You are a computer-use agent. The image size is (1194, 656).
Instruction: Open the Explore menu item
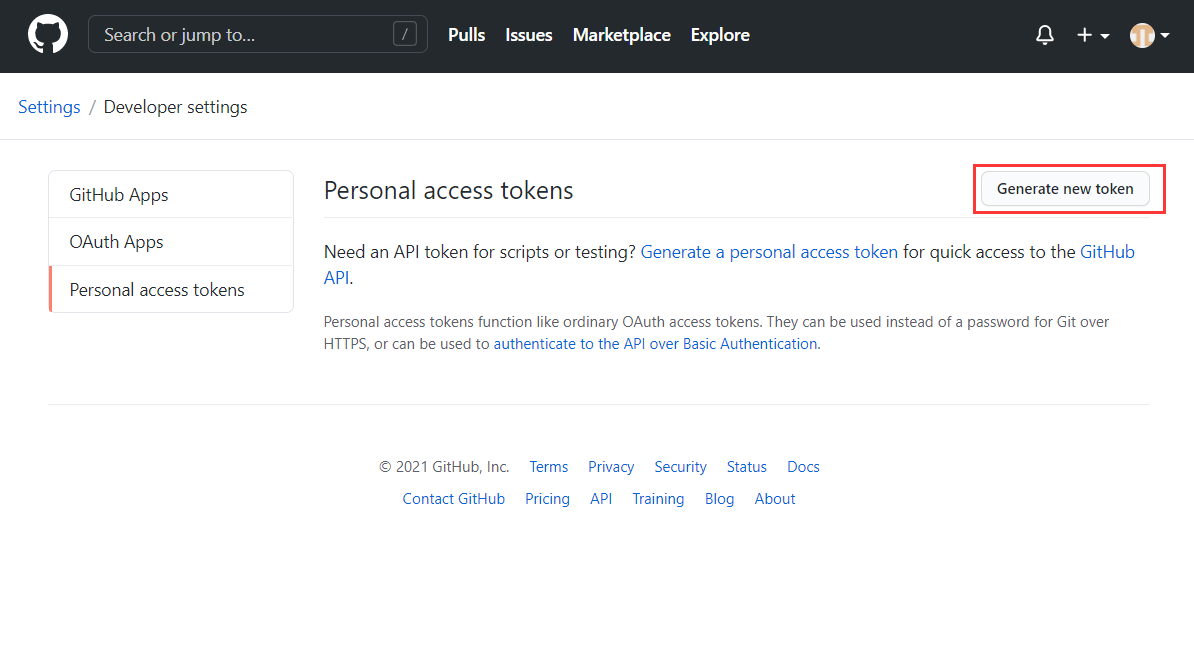719,35
